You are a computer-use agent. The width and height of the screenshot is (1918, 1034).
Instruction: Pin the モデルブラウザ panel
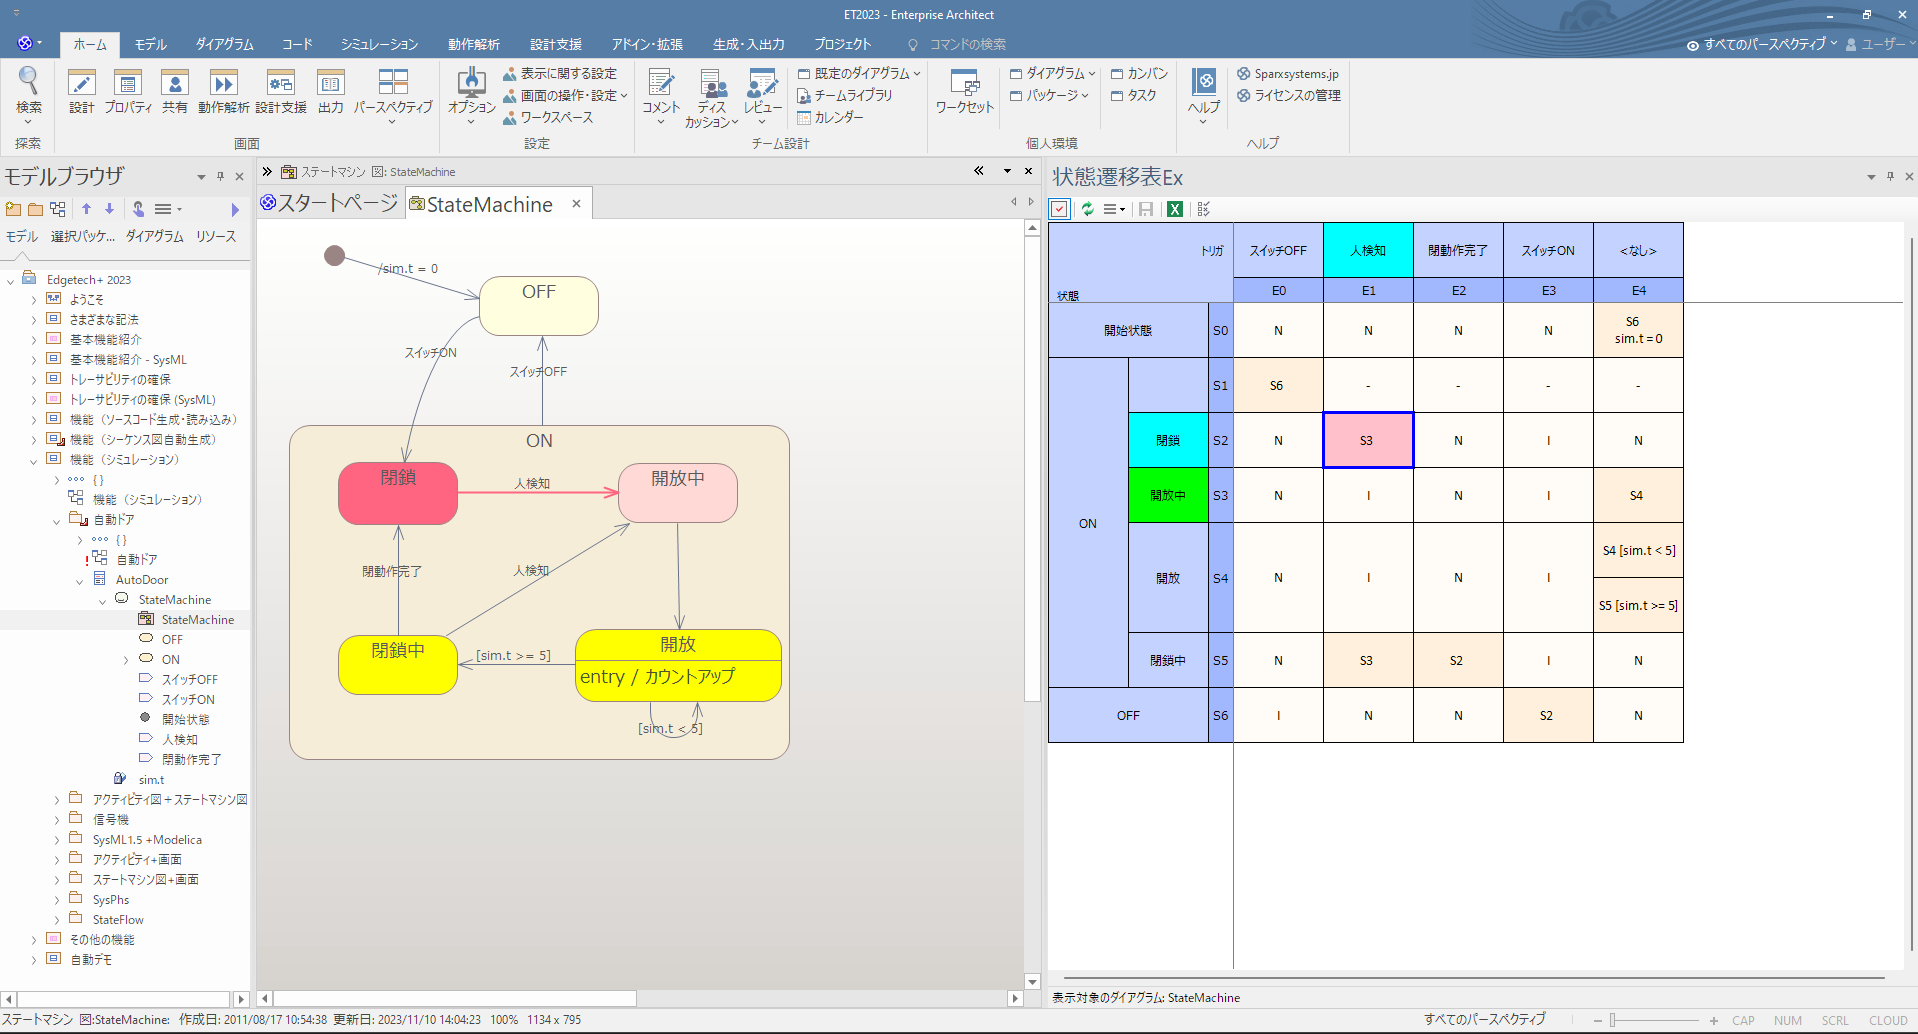(220, 176)
